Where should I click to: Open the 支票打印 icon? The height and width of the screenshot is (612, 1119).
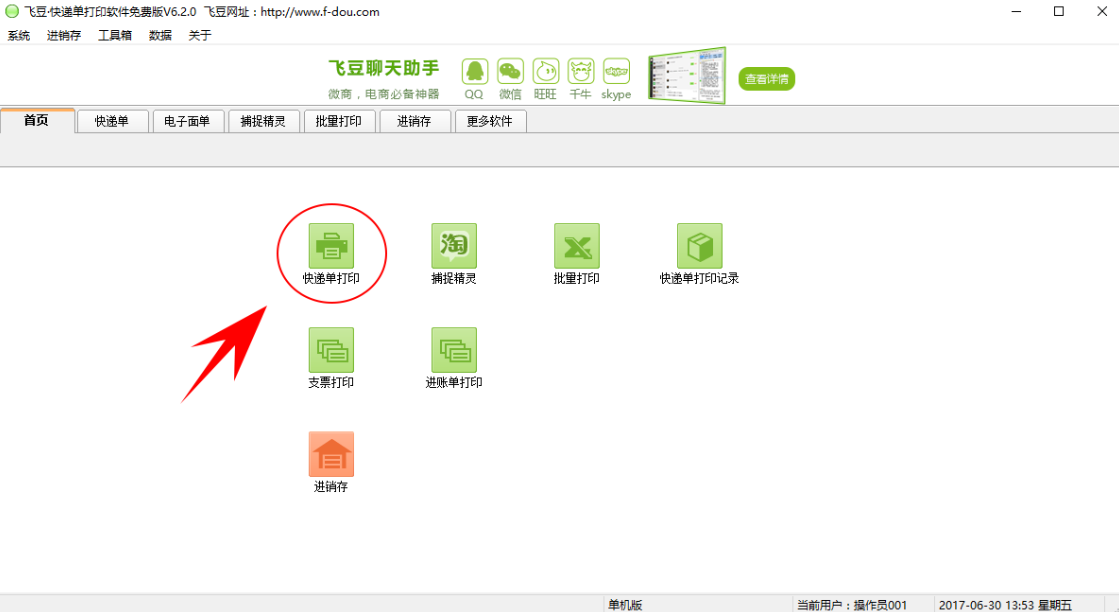point(331,350)
